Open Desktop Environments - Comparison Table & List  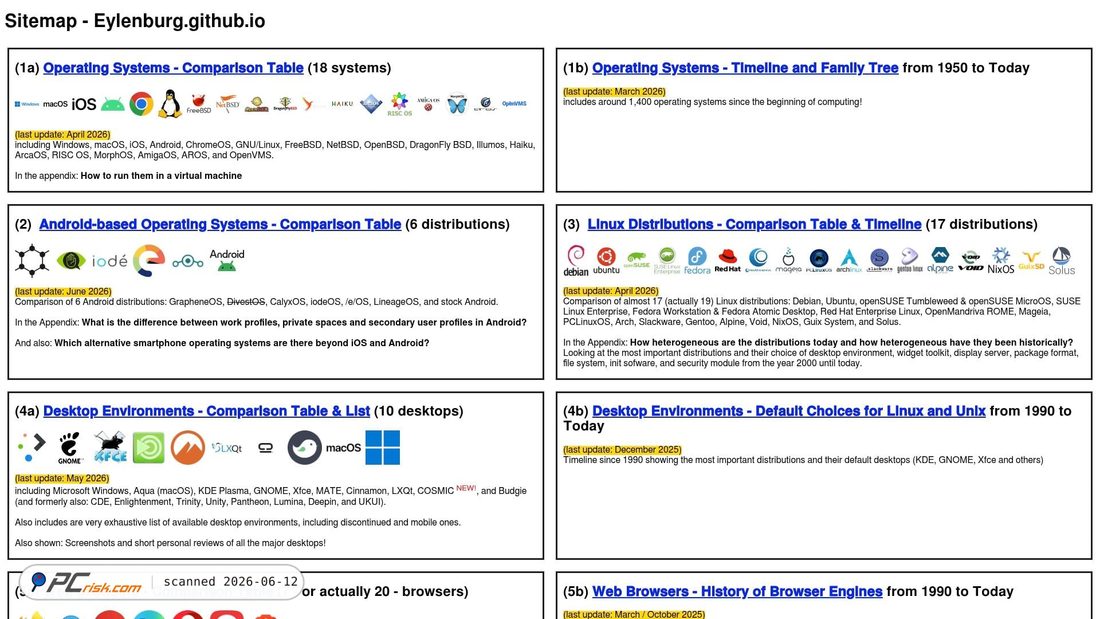(206, 411)
